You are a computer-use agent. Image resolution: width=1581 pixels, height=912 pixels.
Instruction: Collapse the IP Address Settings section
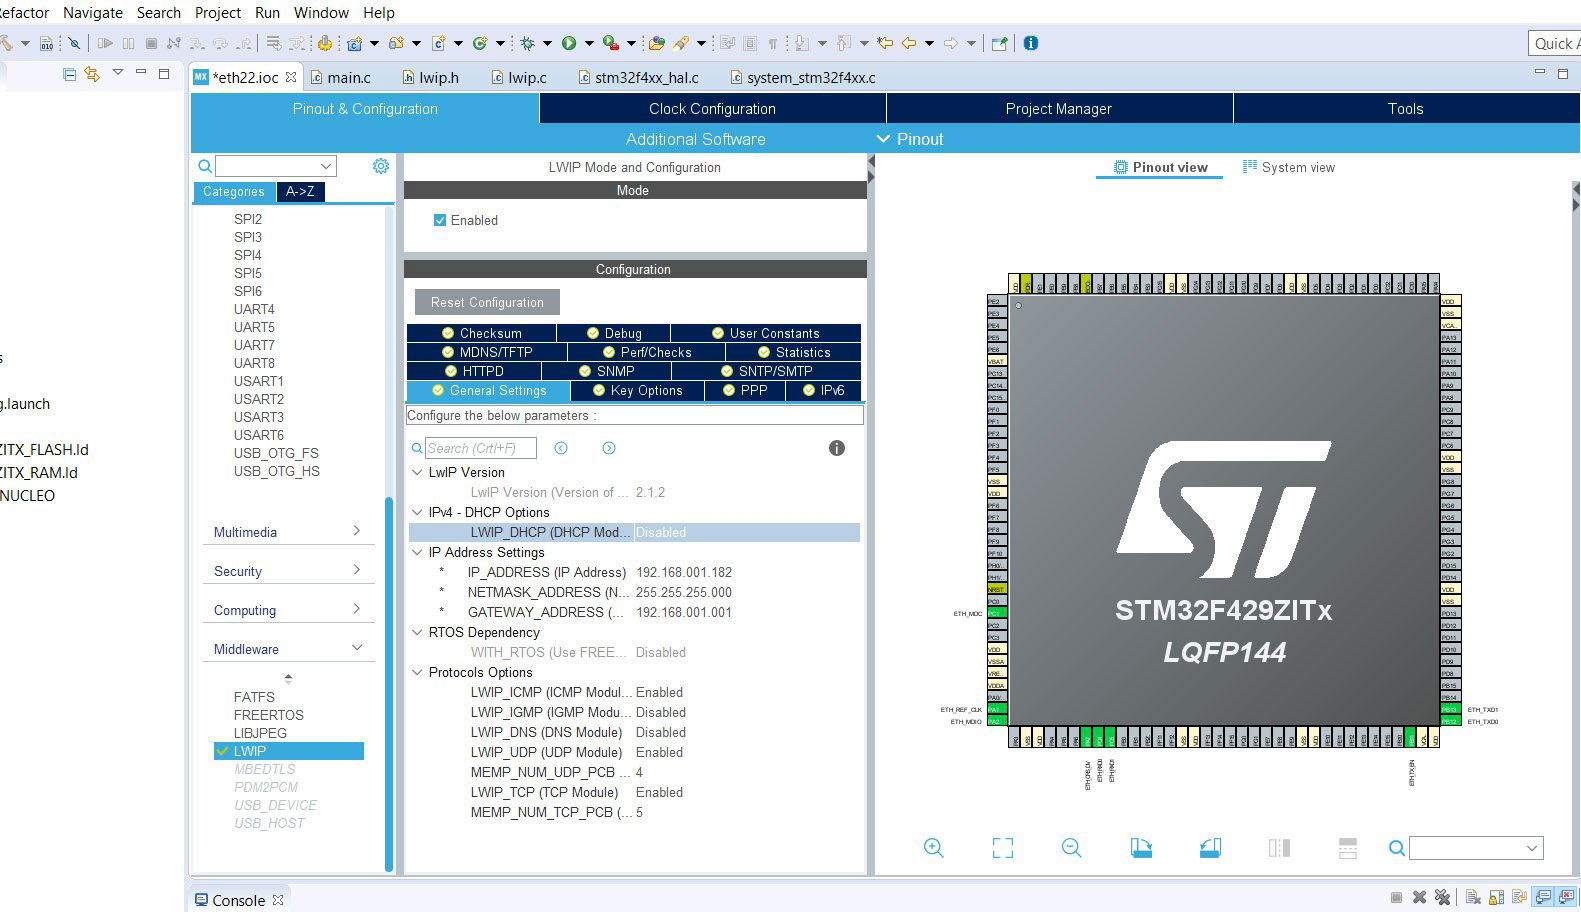coord(417,552)
